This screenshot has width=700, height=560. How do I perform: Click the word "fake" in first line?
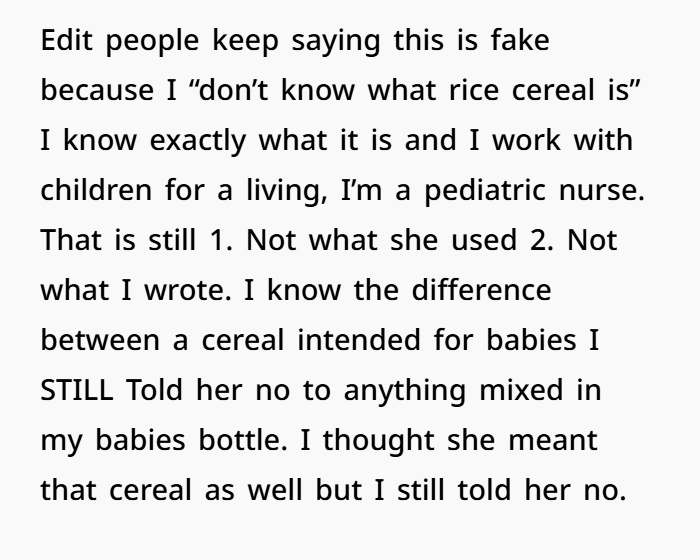click(520, 40)
